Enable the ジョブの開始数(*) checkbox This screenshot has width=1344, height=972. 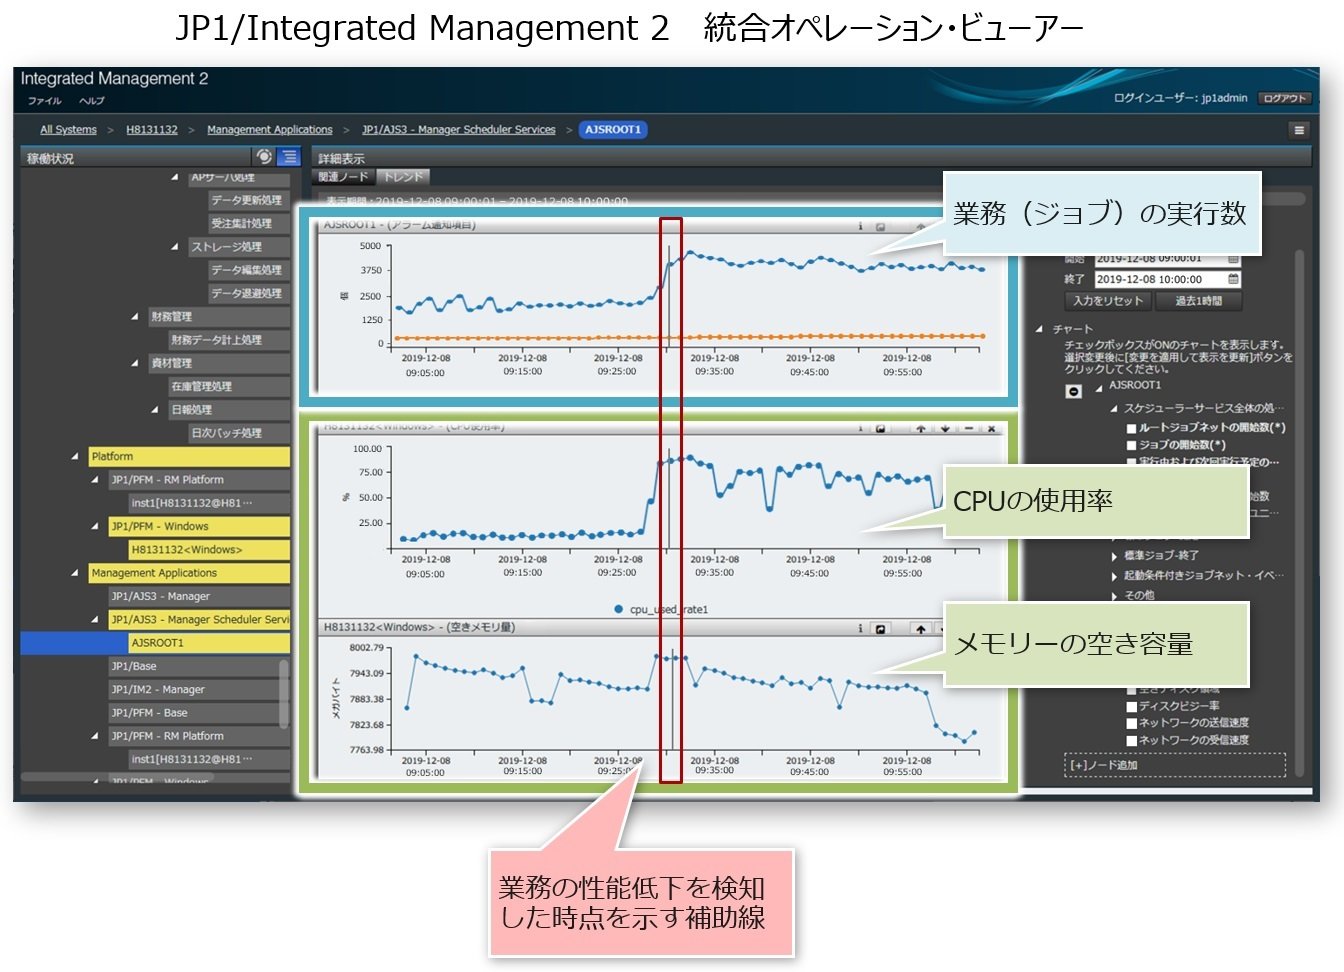click(x=1133, y=444)
